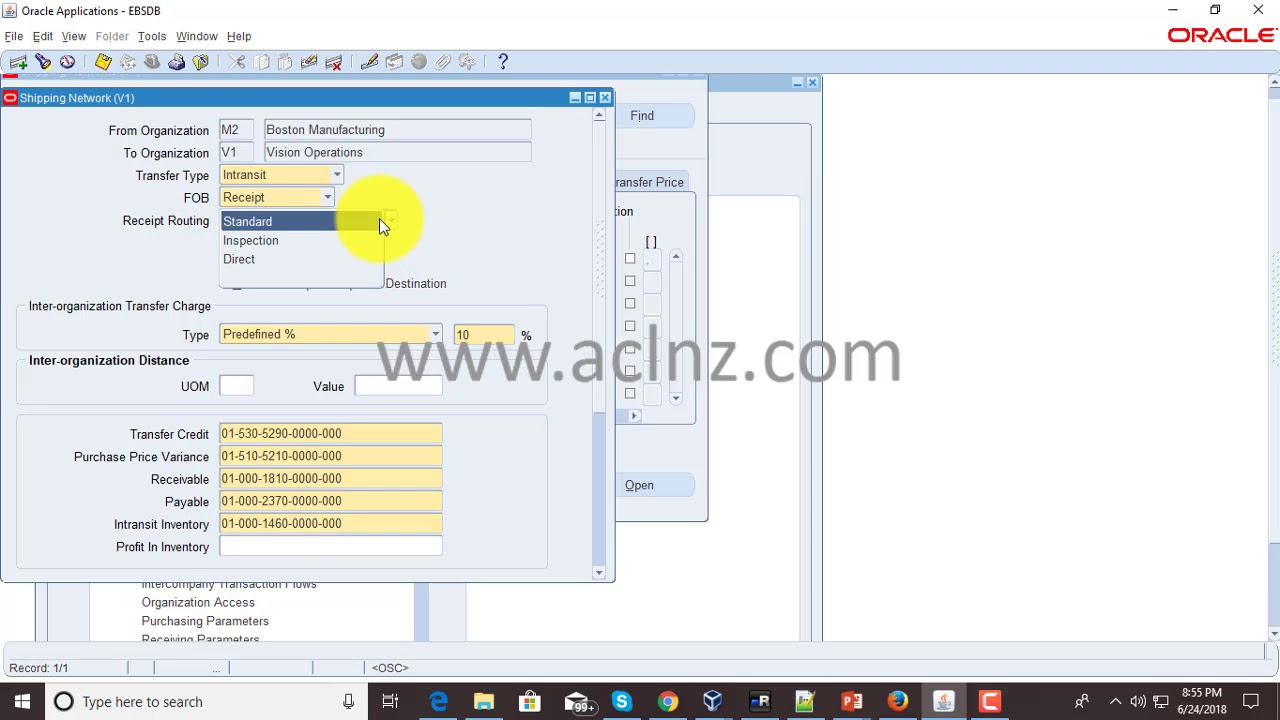
Task: Click the Paste toolbar icon
Action: click(x=285, y=62)
